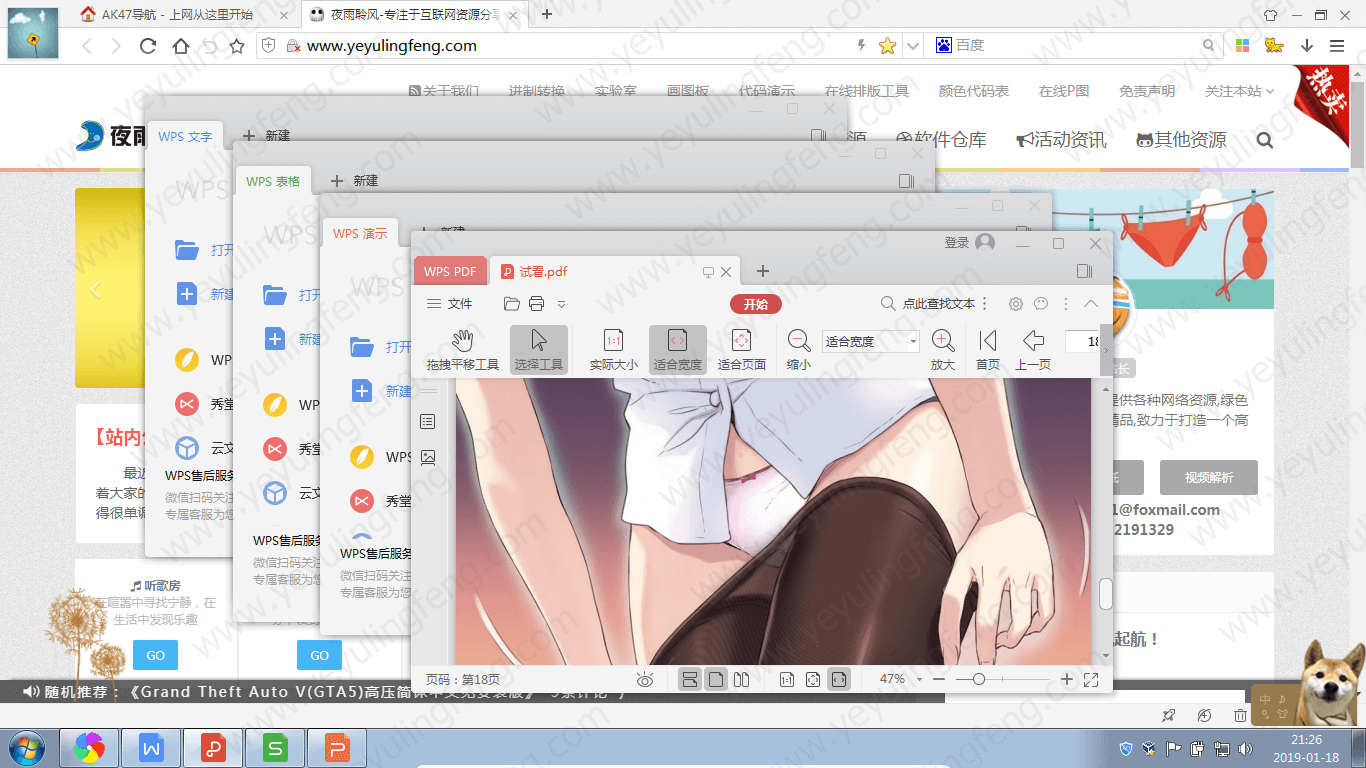Click the PDF vertical scrollbar thumb

1105,594
